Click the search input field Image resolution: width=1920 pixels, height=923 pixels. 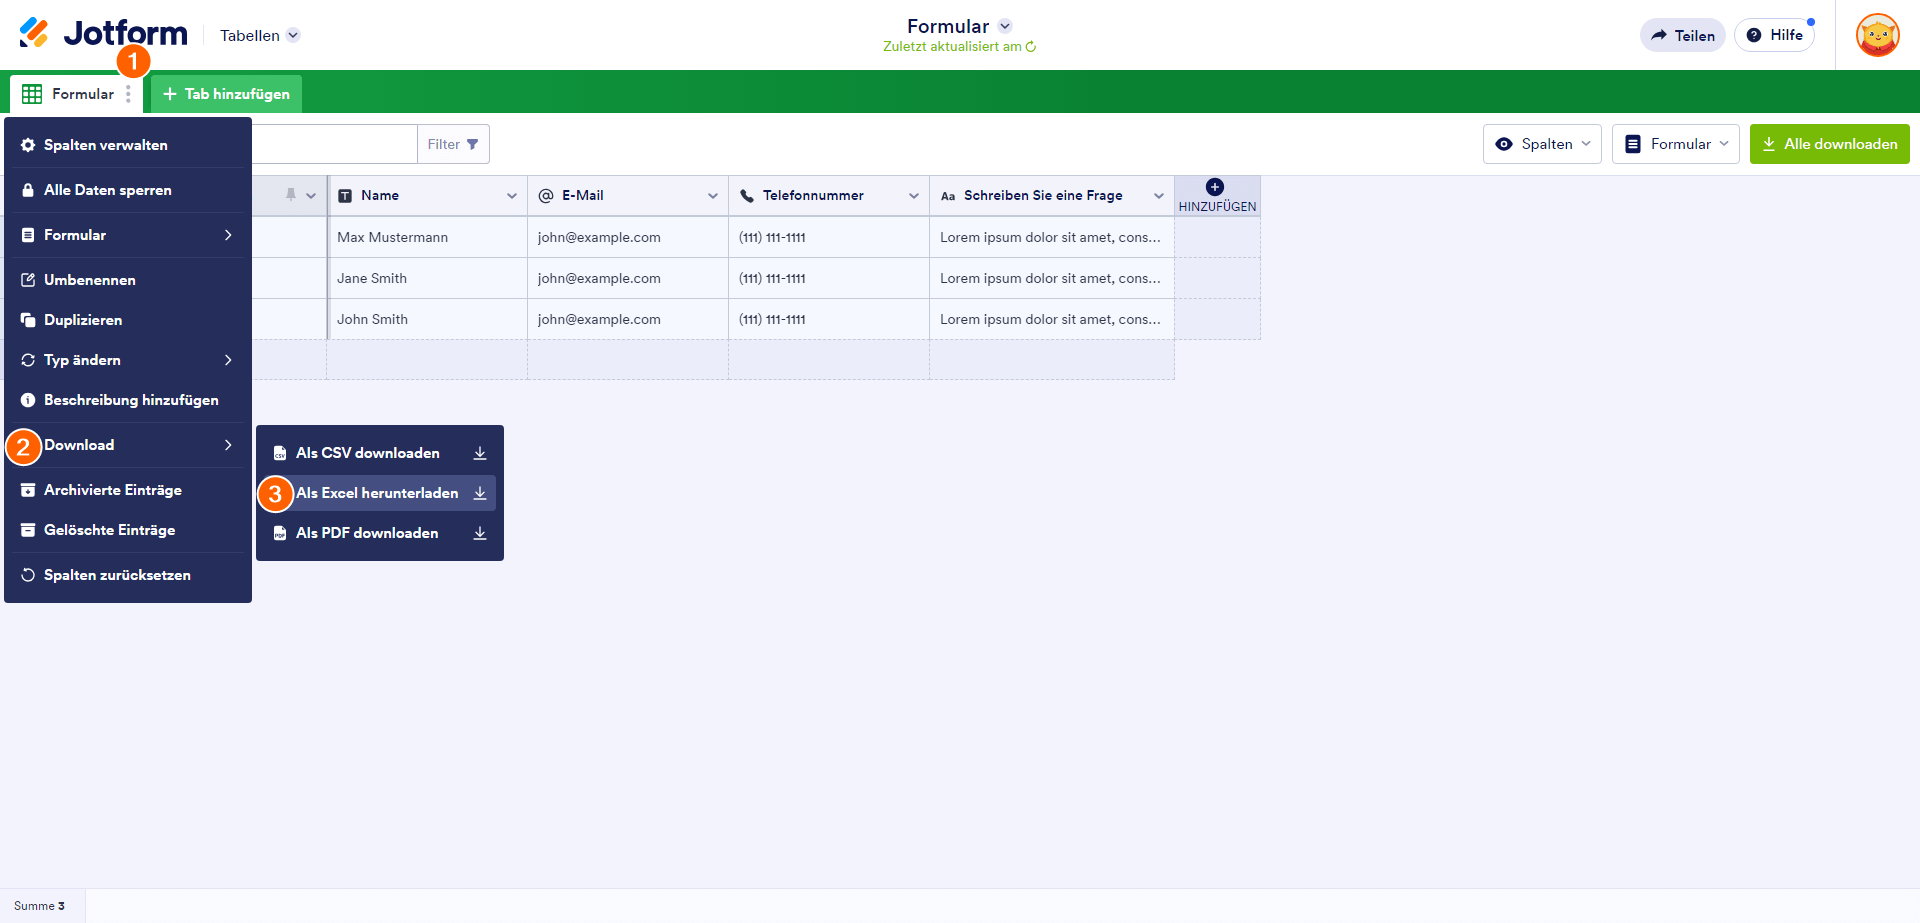334,144
